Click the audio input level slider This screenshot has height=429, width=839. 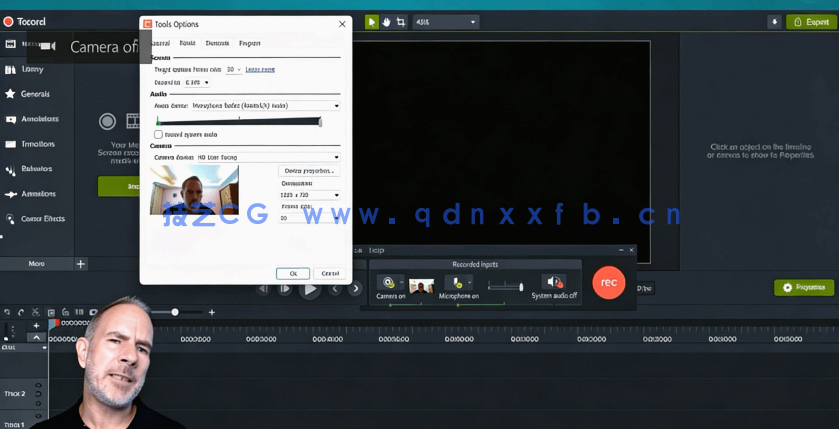point(239,121)
